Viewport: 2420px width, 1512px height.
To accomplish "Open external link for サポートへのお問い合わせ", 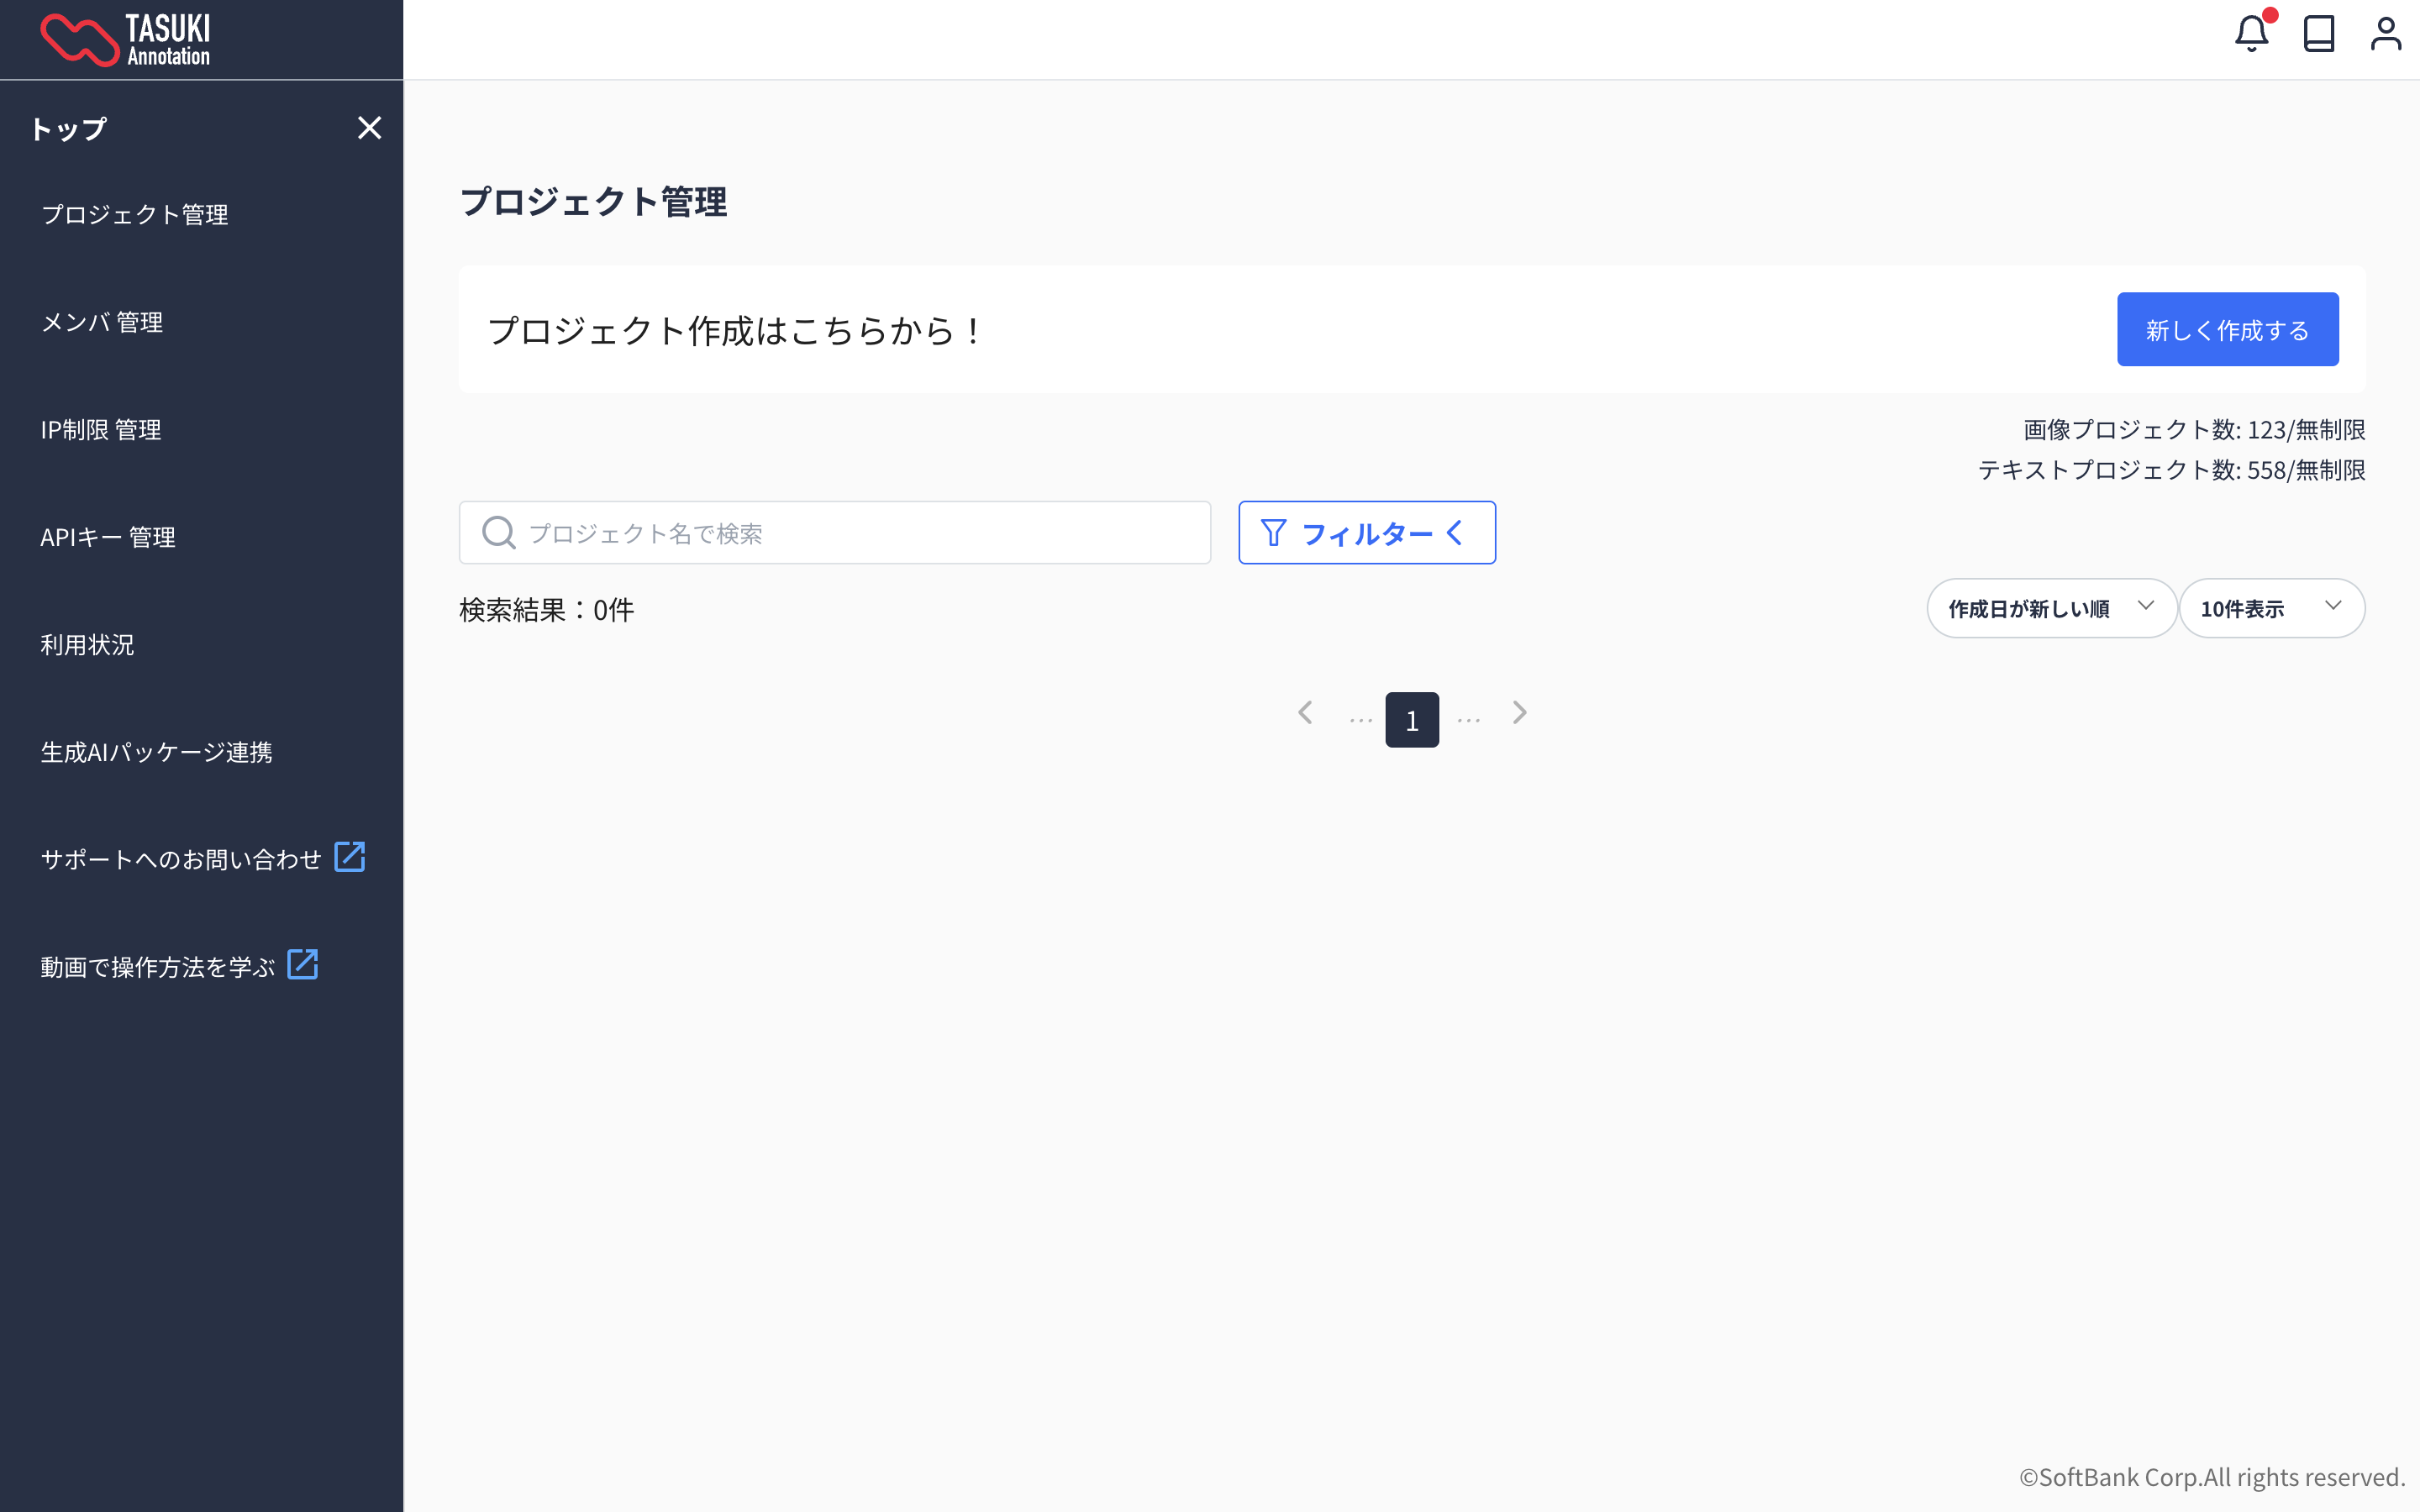I will pyautogui.click(x=350, y=856).
